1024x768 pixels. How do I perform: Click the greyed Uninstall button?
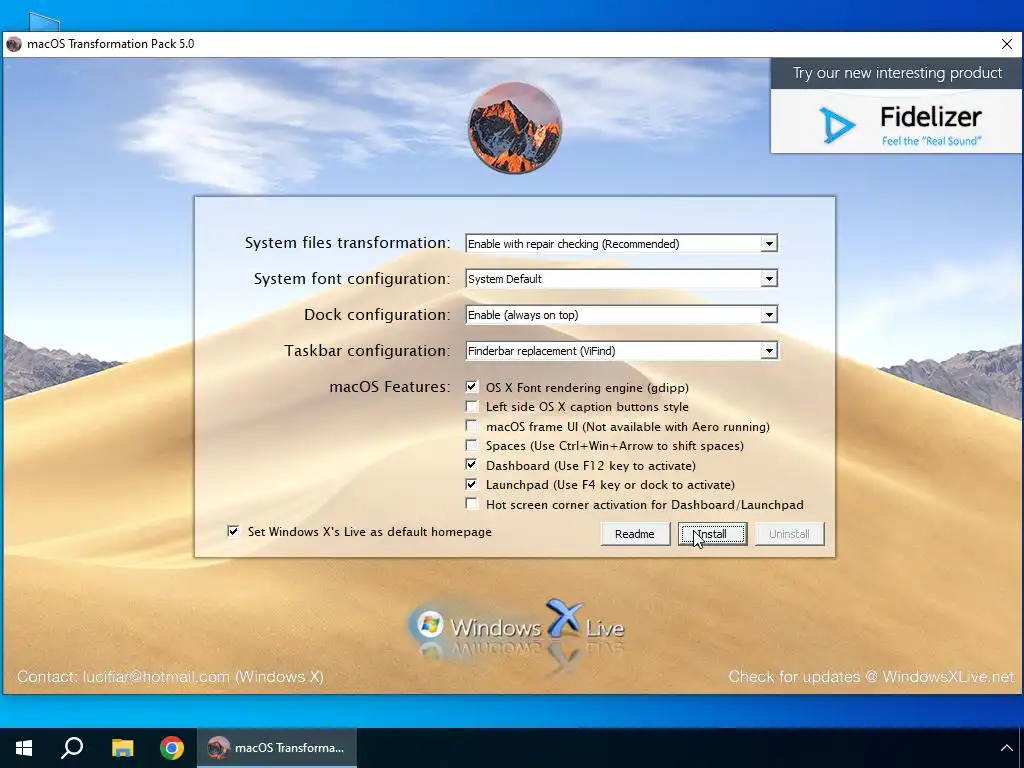789,534
